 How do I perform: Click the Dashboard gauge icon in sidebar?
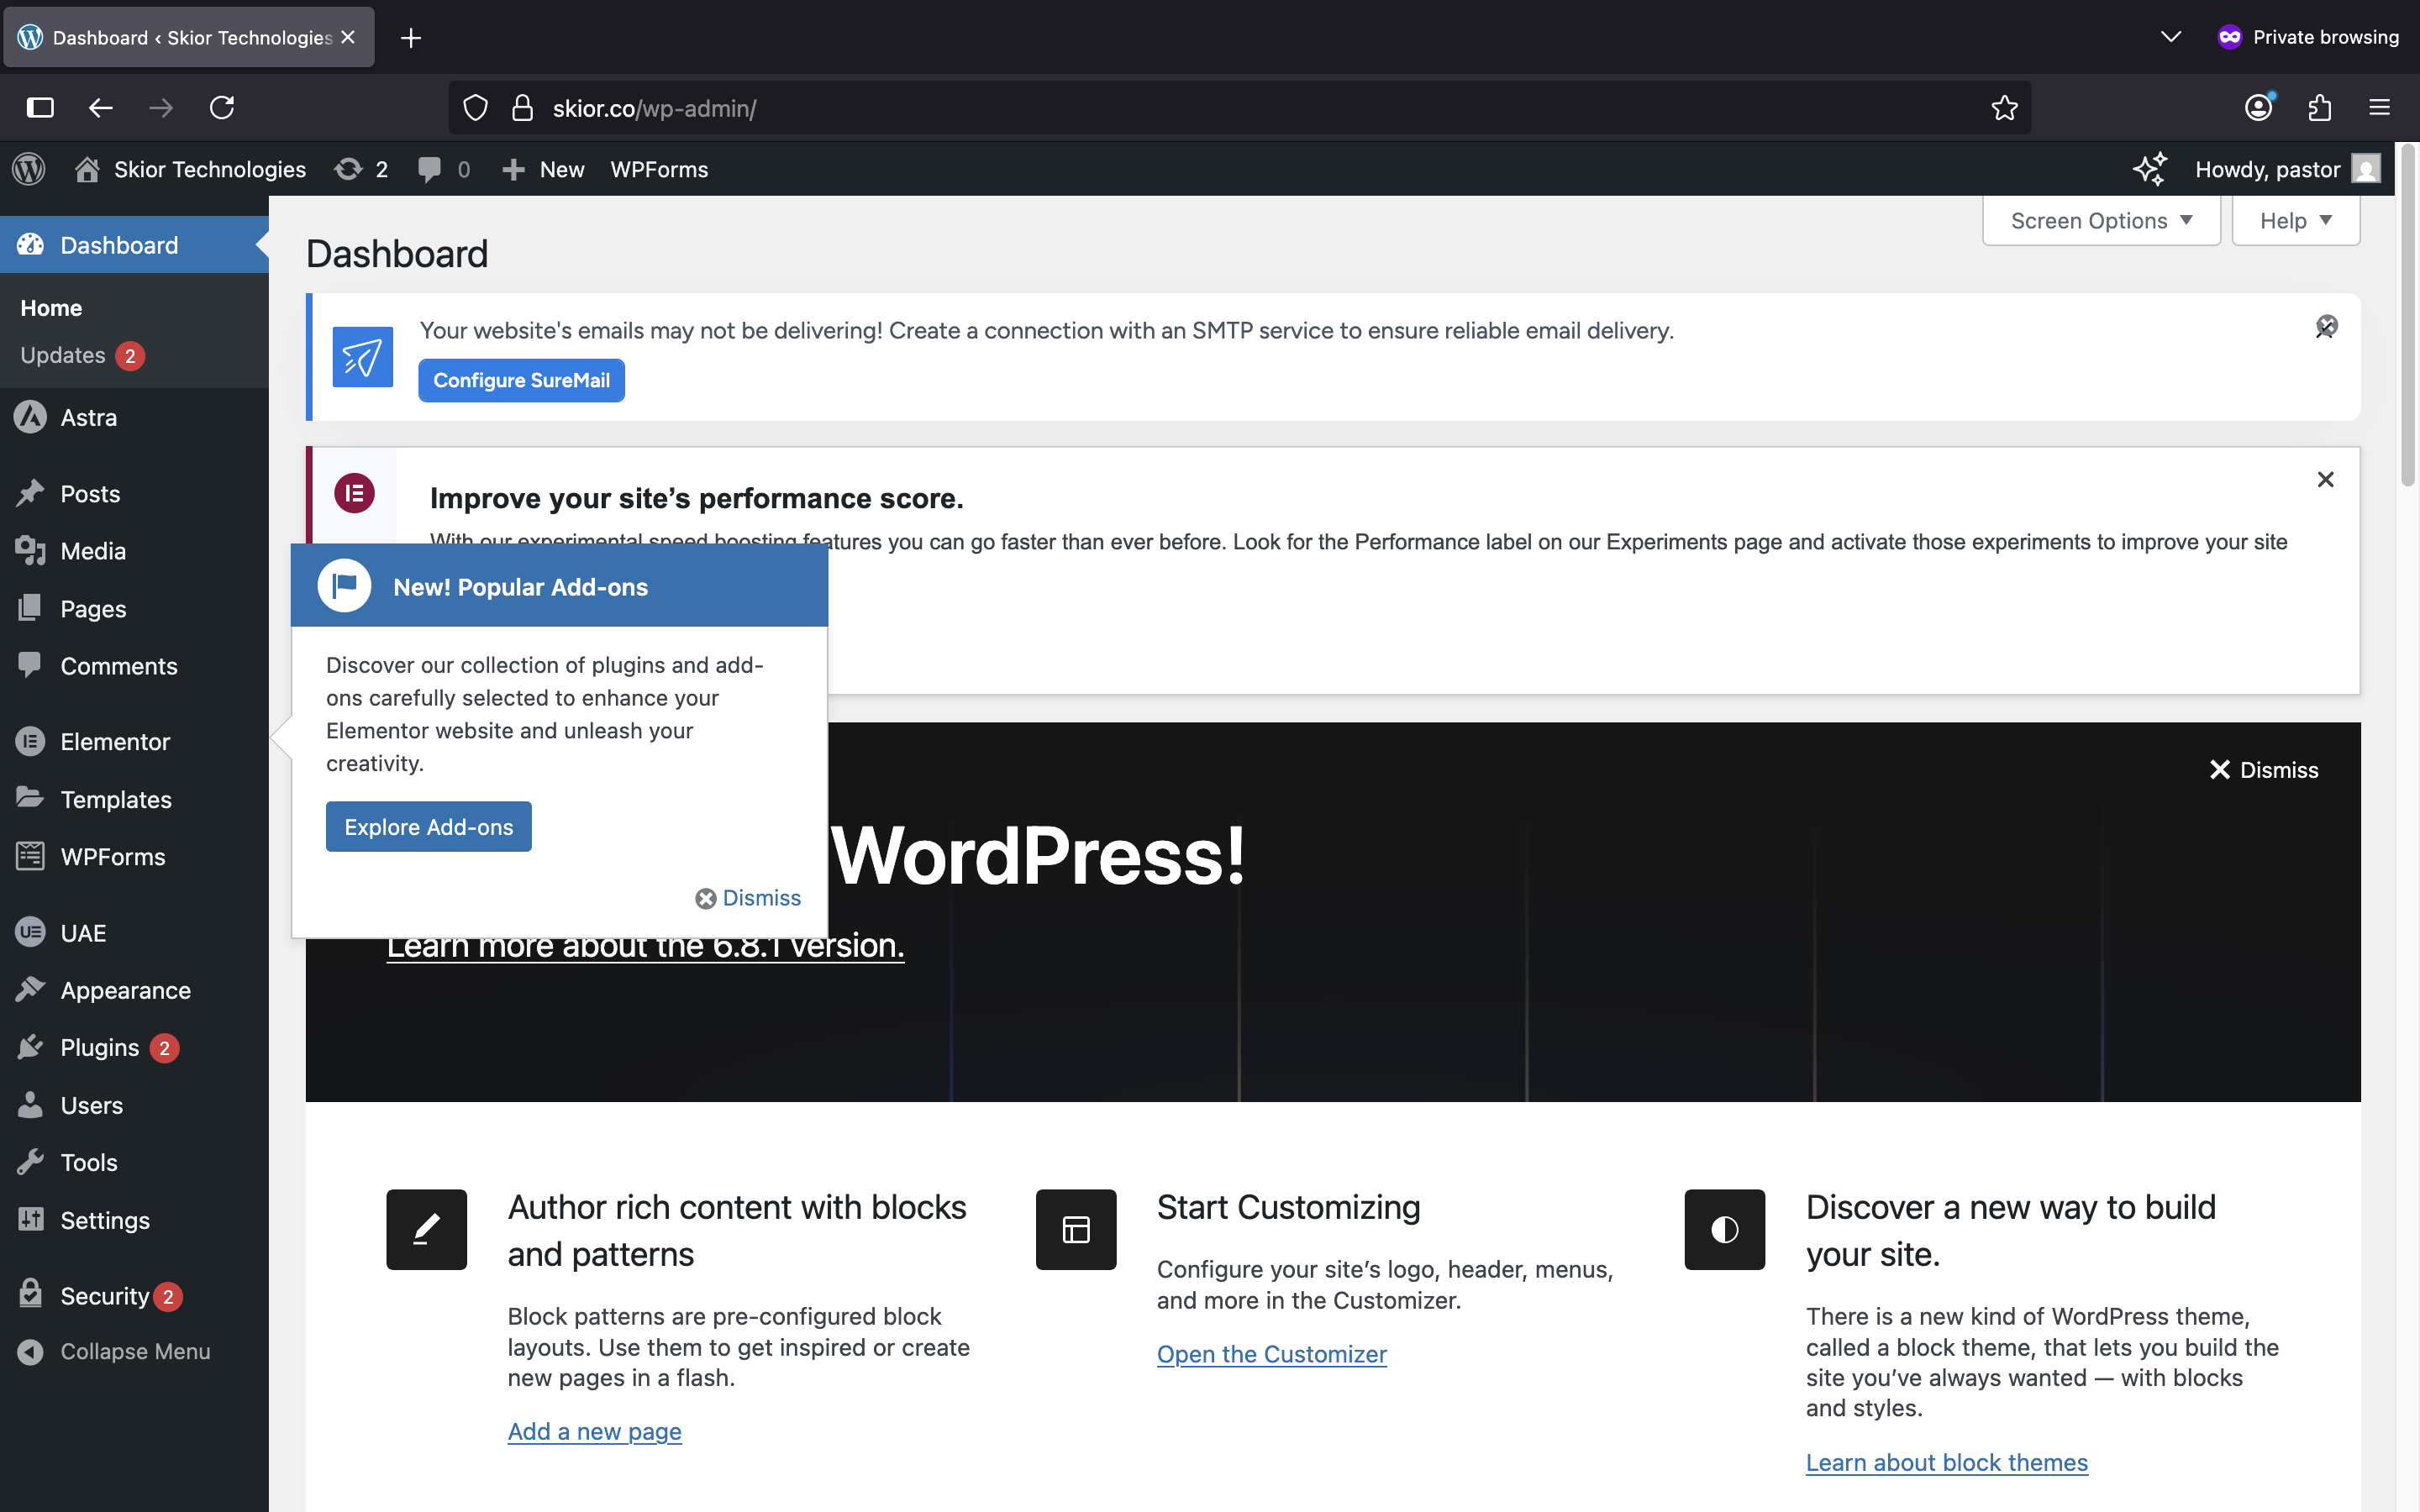coord(31,245)
